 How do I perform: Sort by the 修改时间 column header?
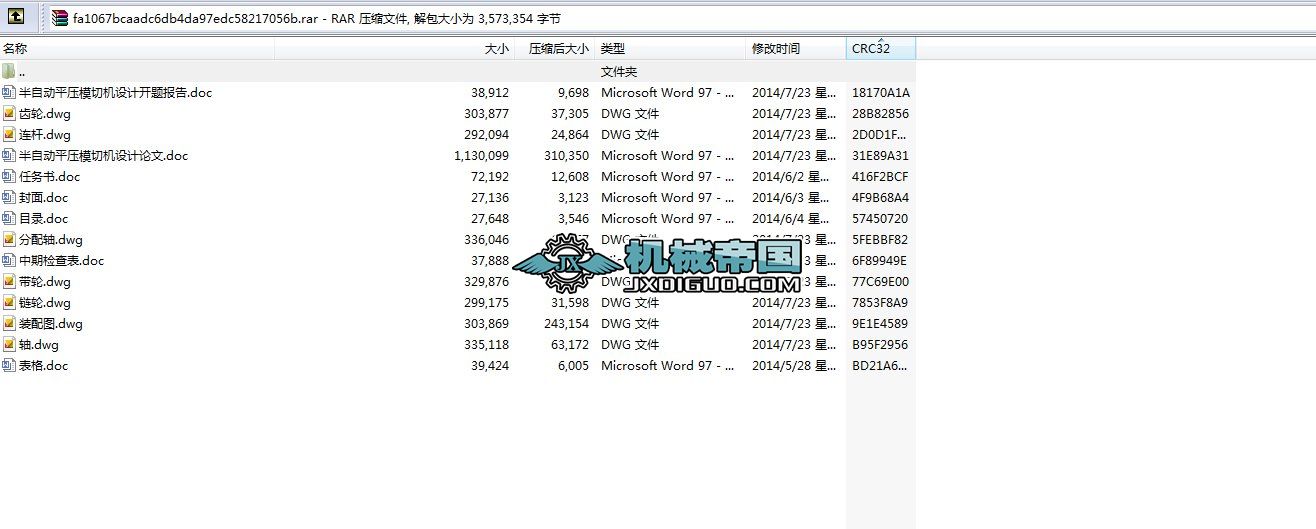796,48
